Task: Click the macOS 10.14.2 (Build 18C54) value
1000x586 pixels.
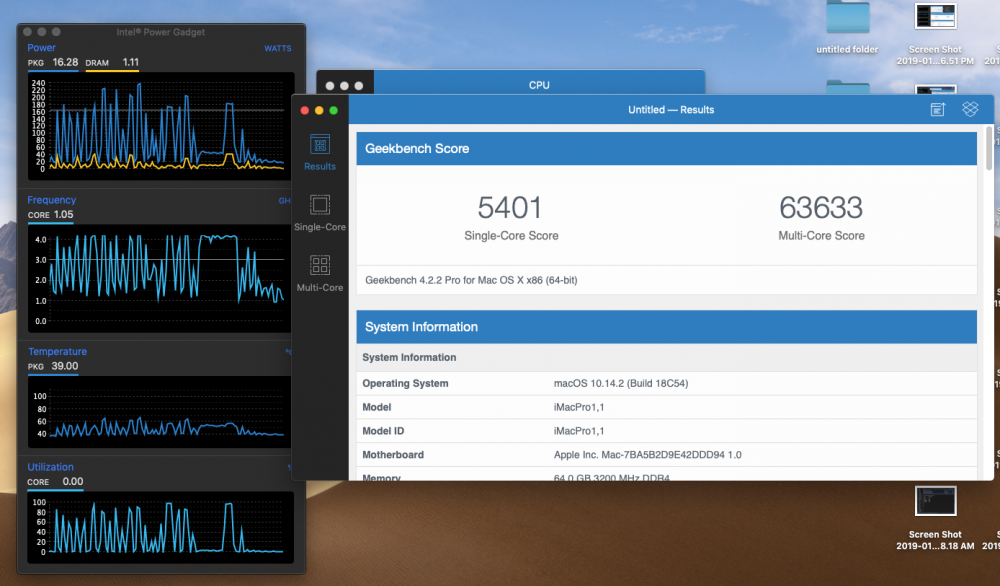Action: point(621,383)
